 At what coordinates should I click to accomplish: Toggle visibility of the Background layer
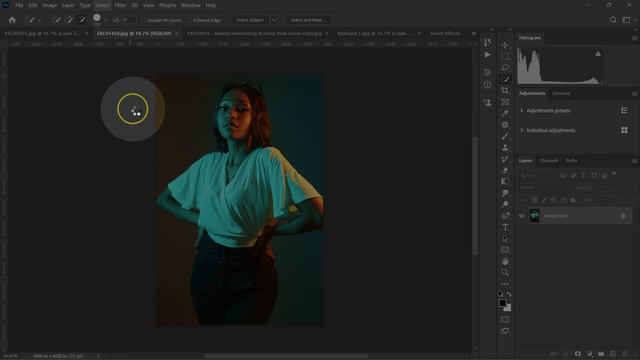(522, 216)
